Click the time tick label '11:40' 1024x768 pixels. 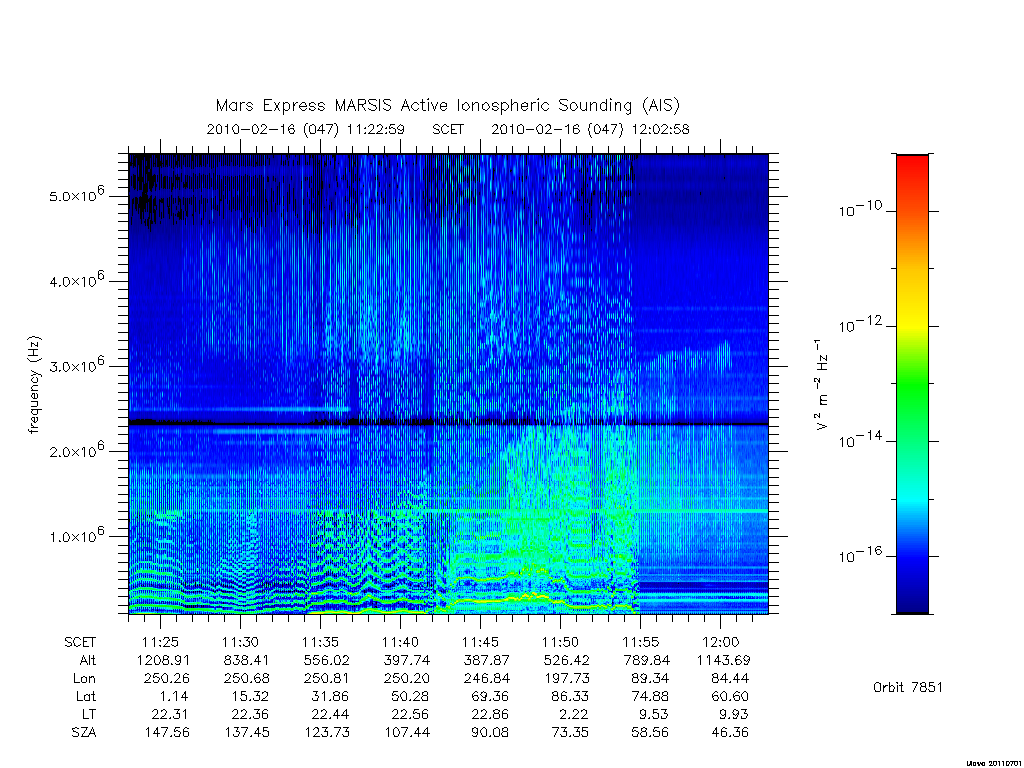(x=400, y=642)
